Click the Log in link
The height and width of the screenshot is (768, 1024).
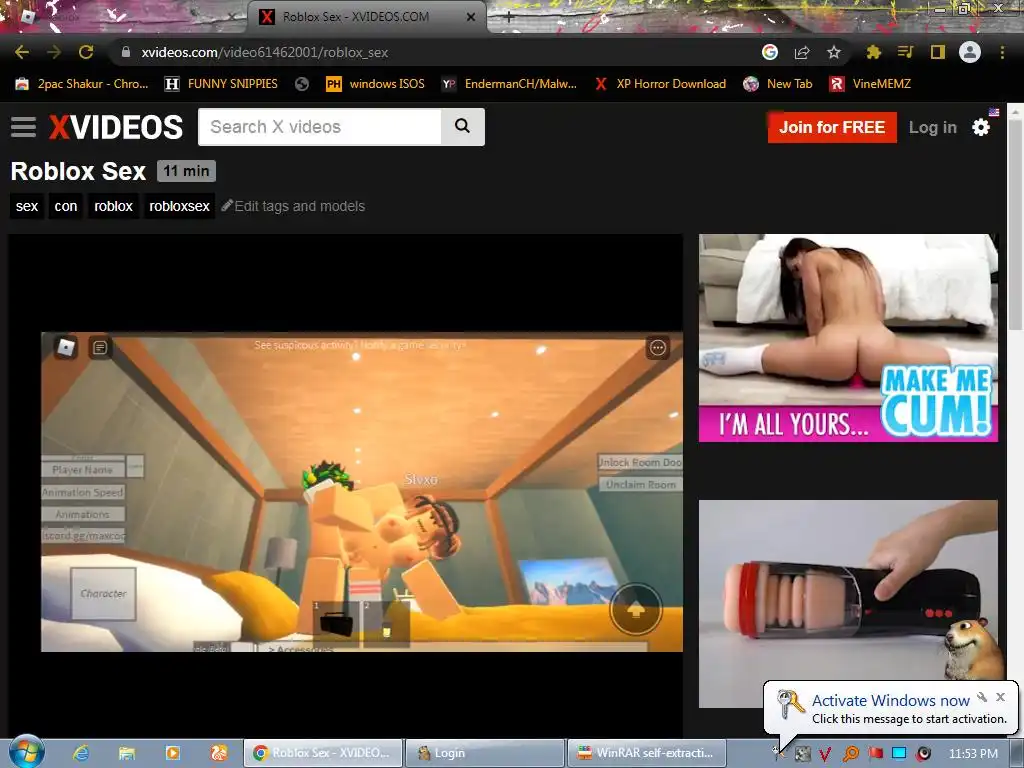coord(933,127)
